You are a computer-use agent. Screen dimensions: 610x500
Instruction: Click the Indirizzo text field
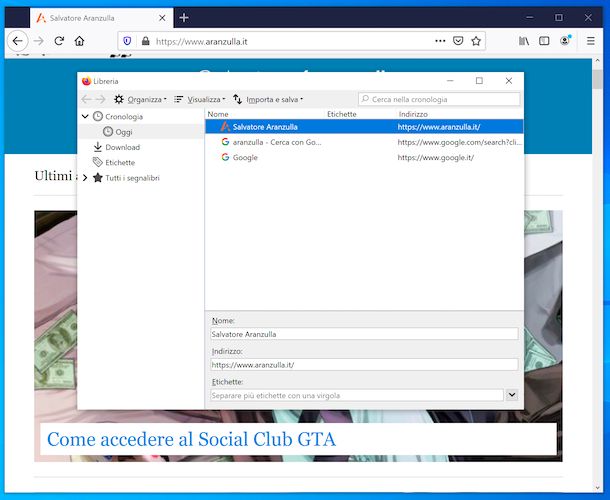364,365
